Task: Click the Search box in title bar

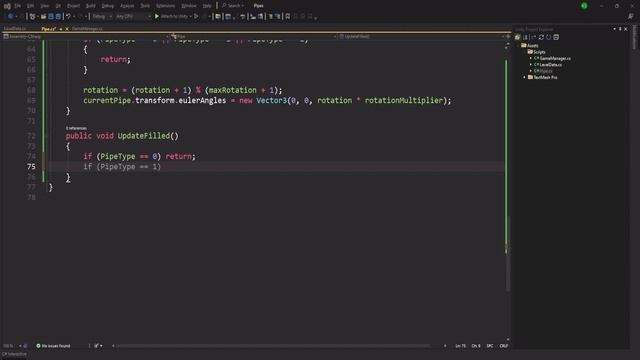Action: [233, 6]
